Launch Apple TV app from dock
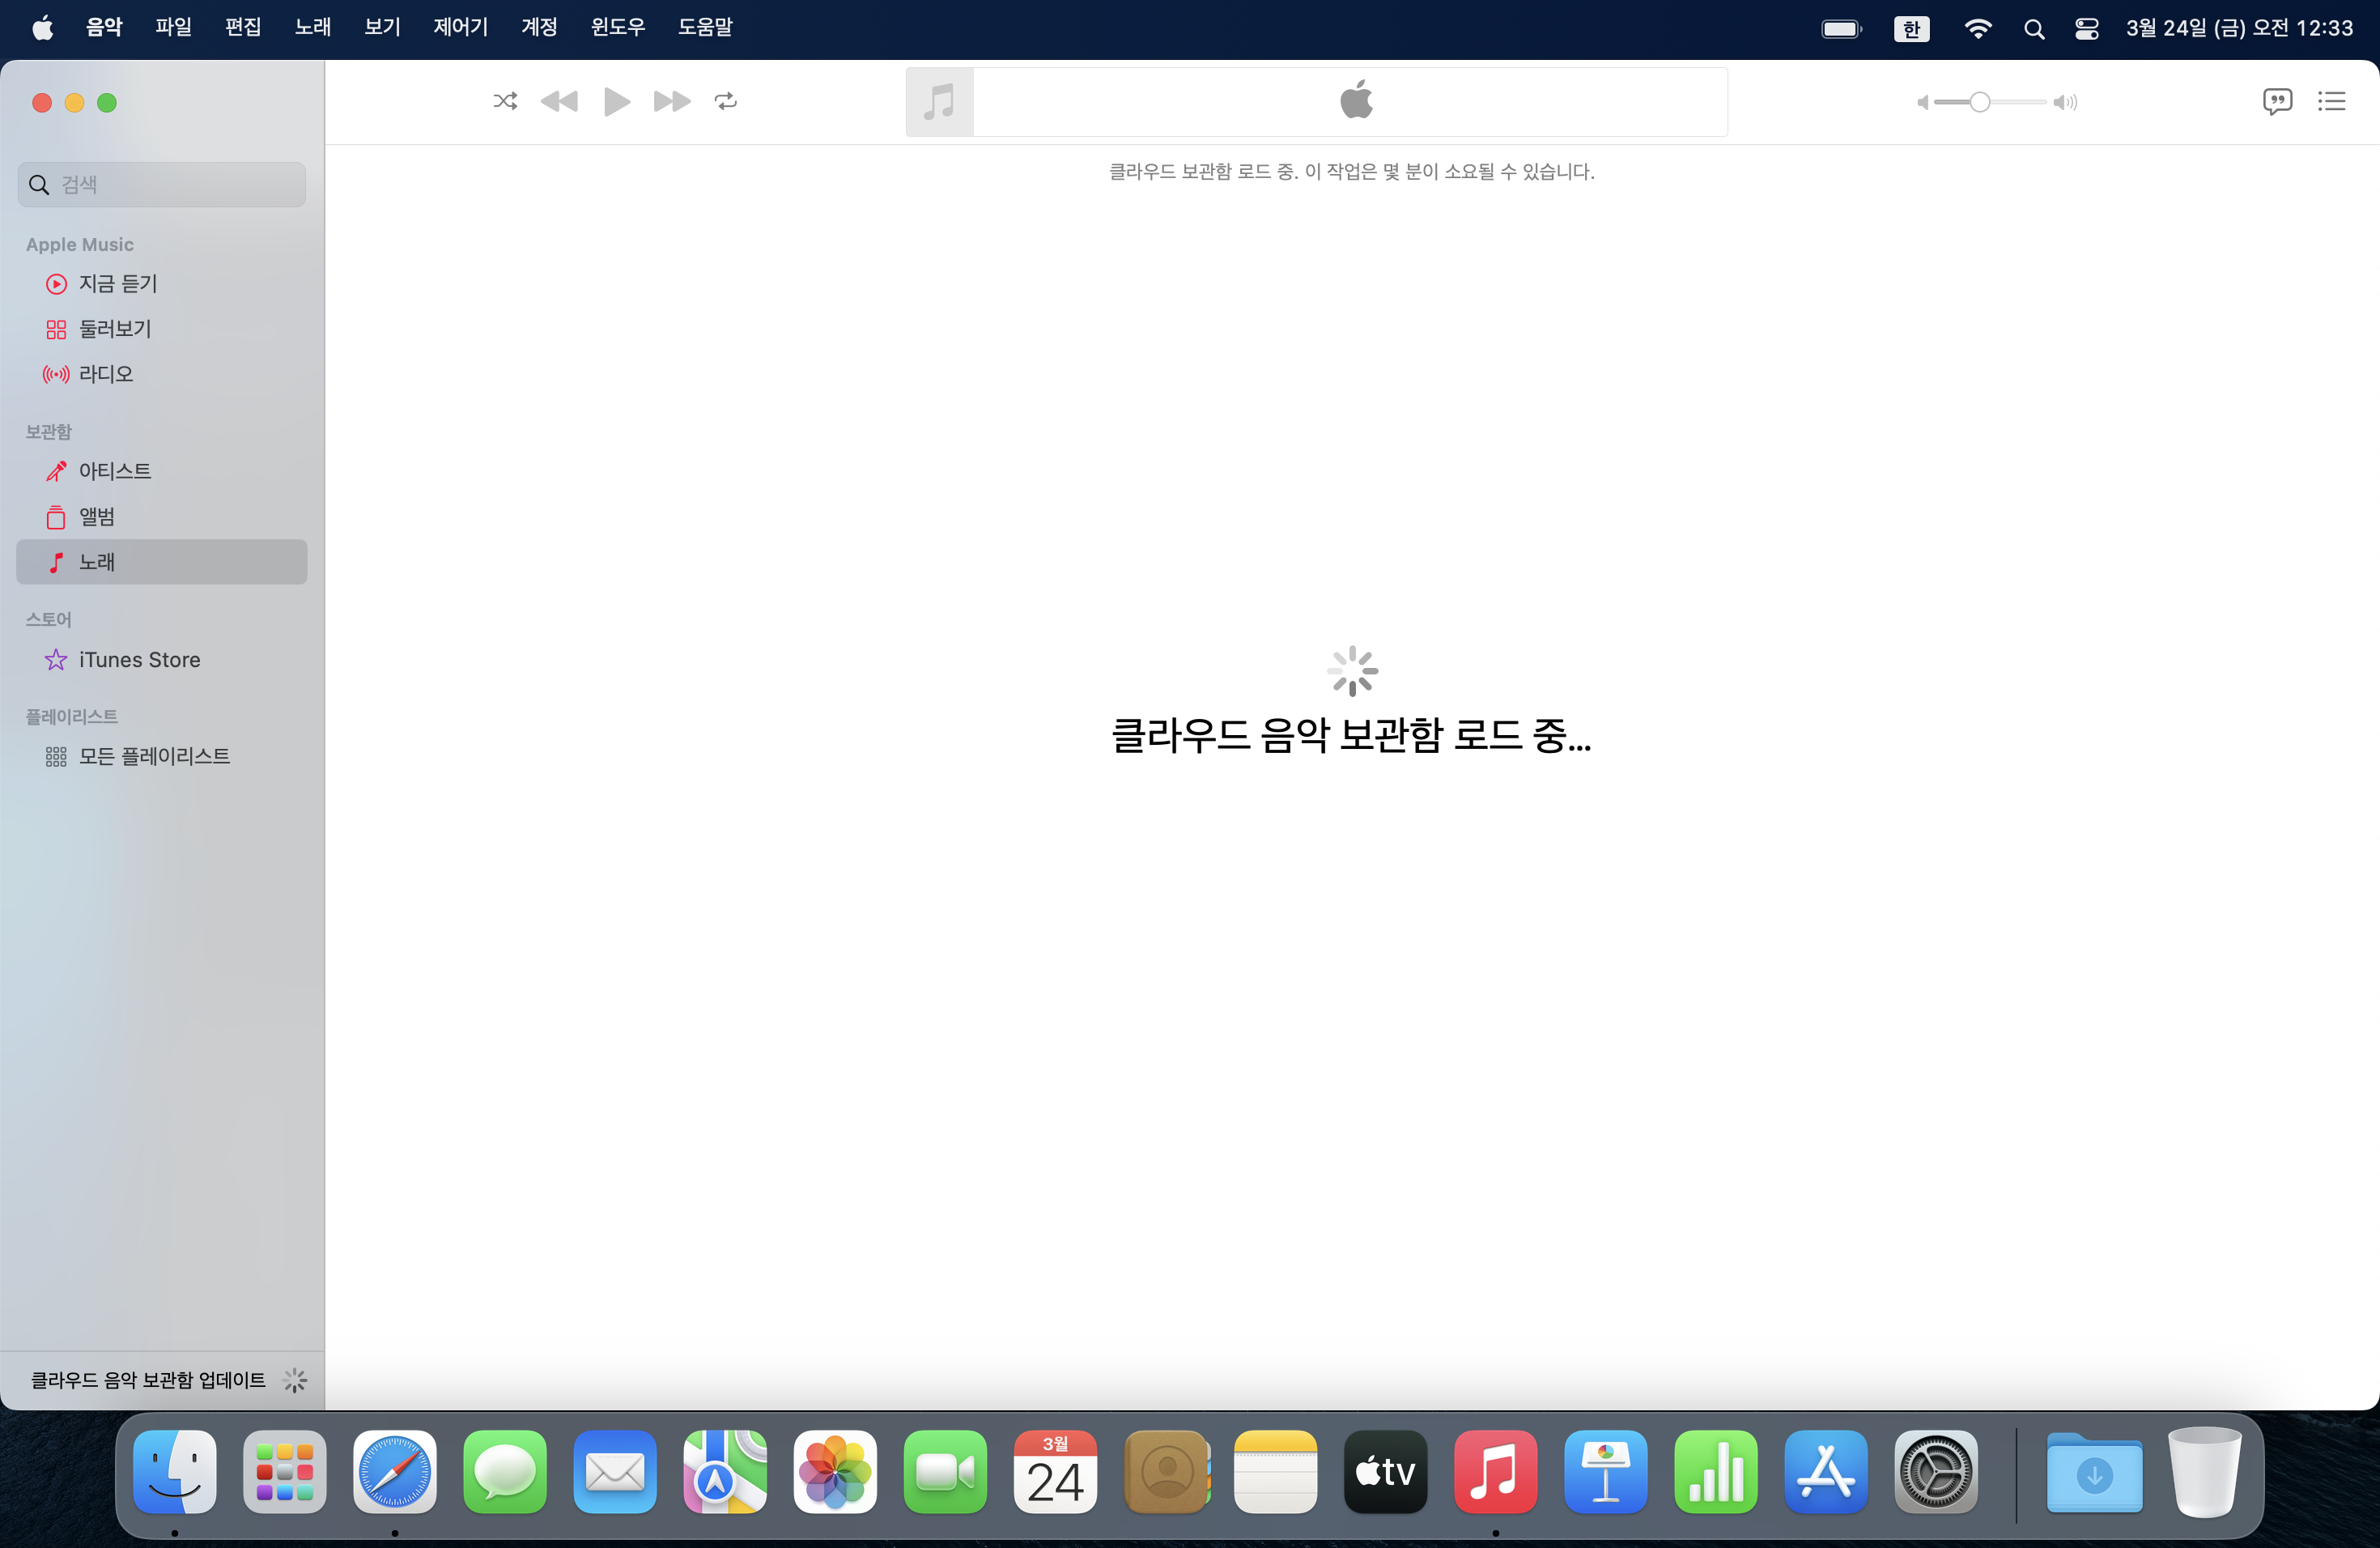 [1385, 1471]
